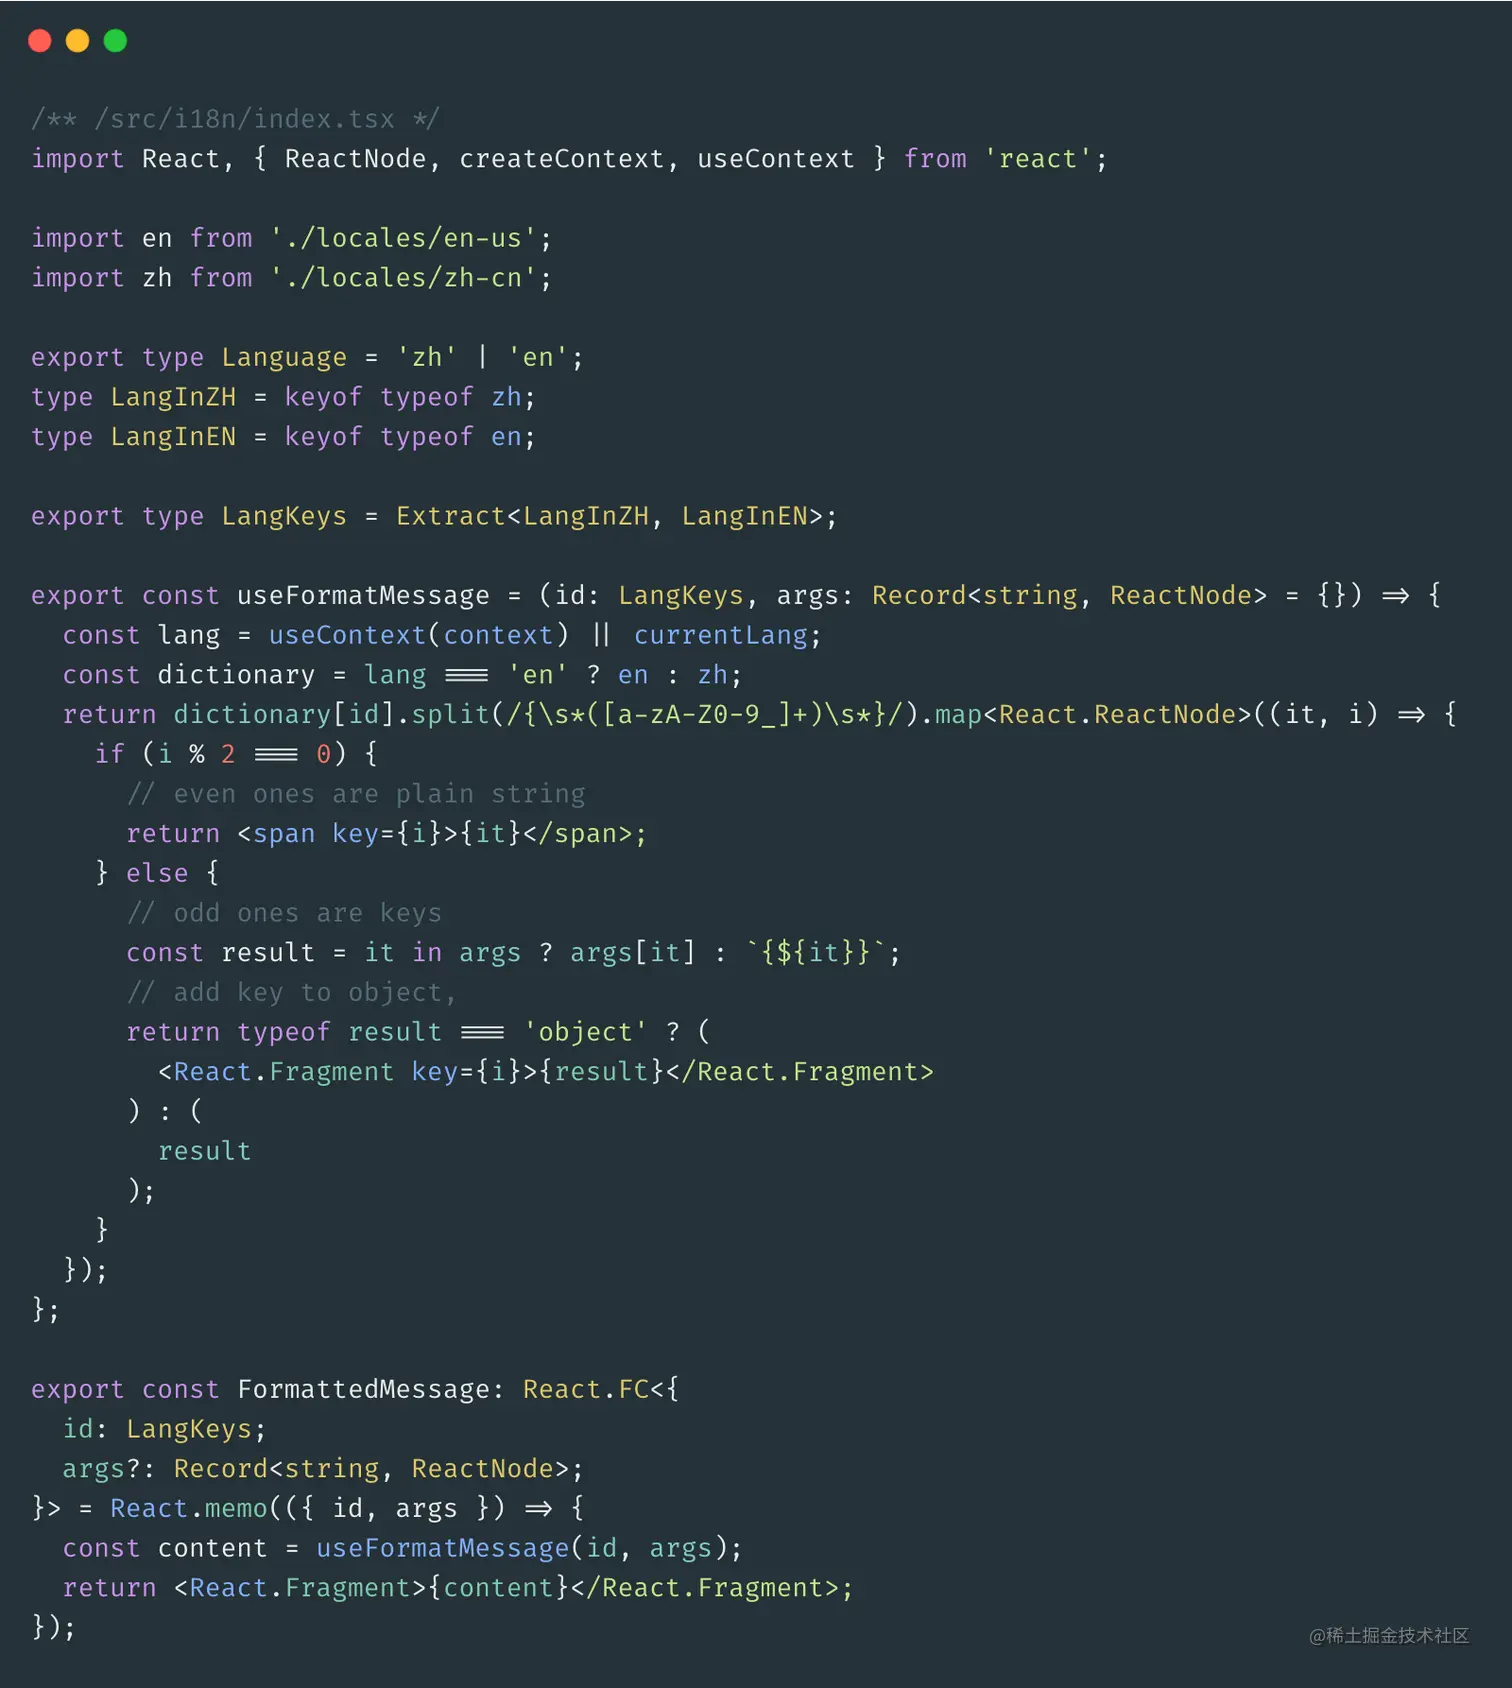The height and width of the screenshot is (1688, 1512).
Task: Click the 'react' import string
Action: tap(1038, 159)
